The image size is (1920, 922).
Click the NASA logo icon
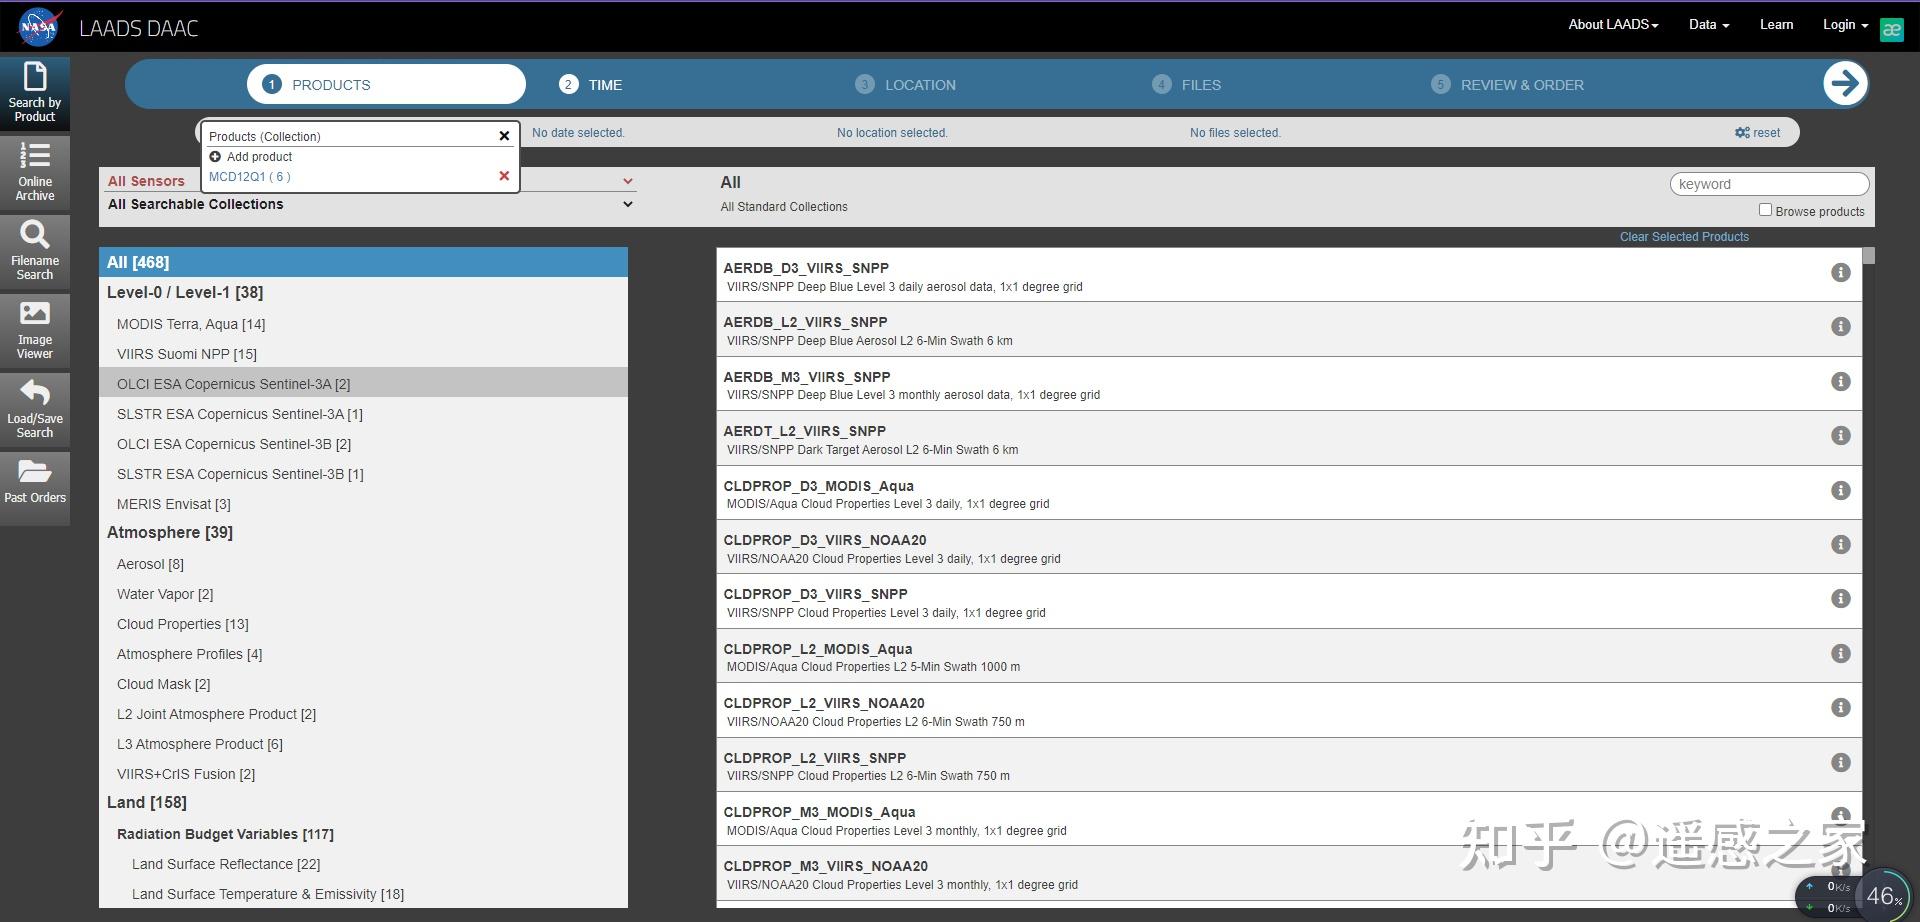(40, 27)
